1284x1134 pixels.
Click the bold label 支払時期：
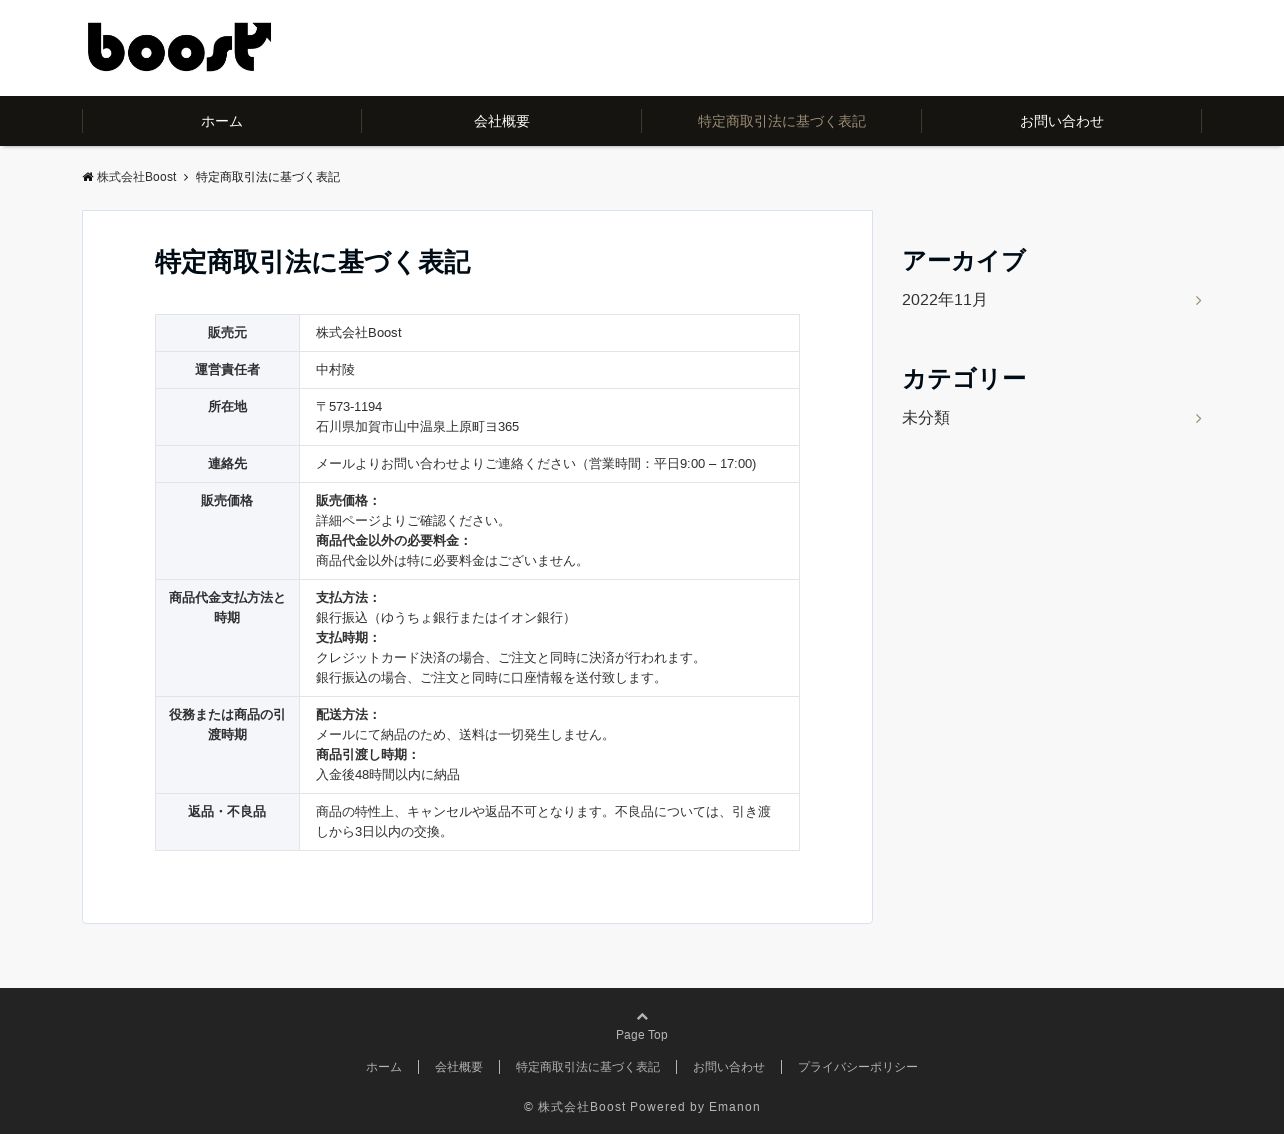[x=348, y=638]
